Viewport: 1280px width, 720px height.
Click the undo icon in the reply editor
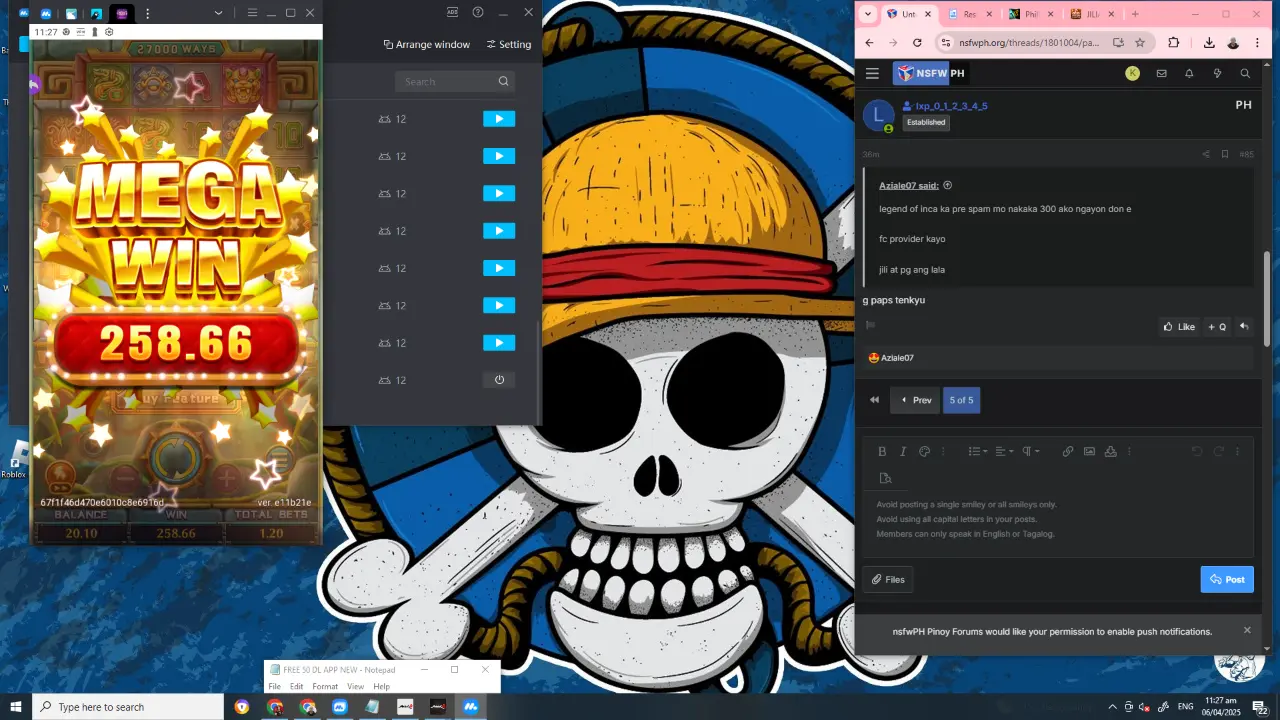[x=1197, y=452]
